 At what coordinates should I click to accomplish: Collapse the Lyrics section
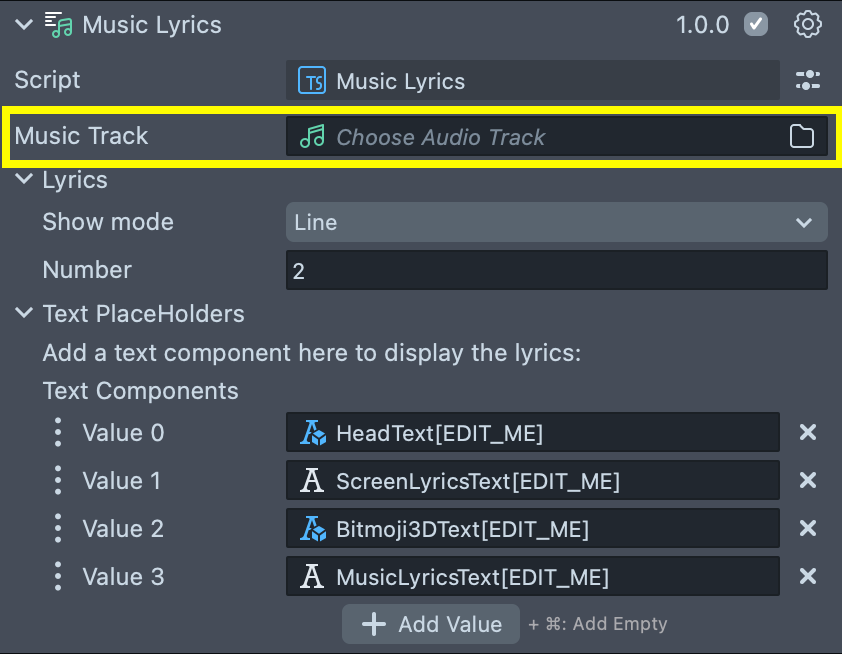[x=24, y=181]
